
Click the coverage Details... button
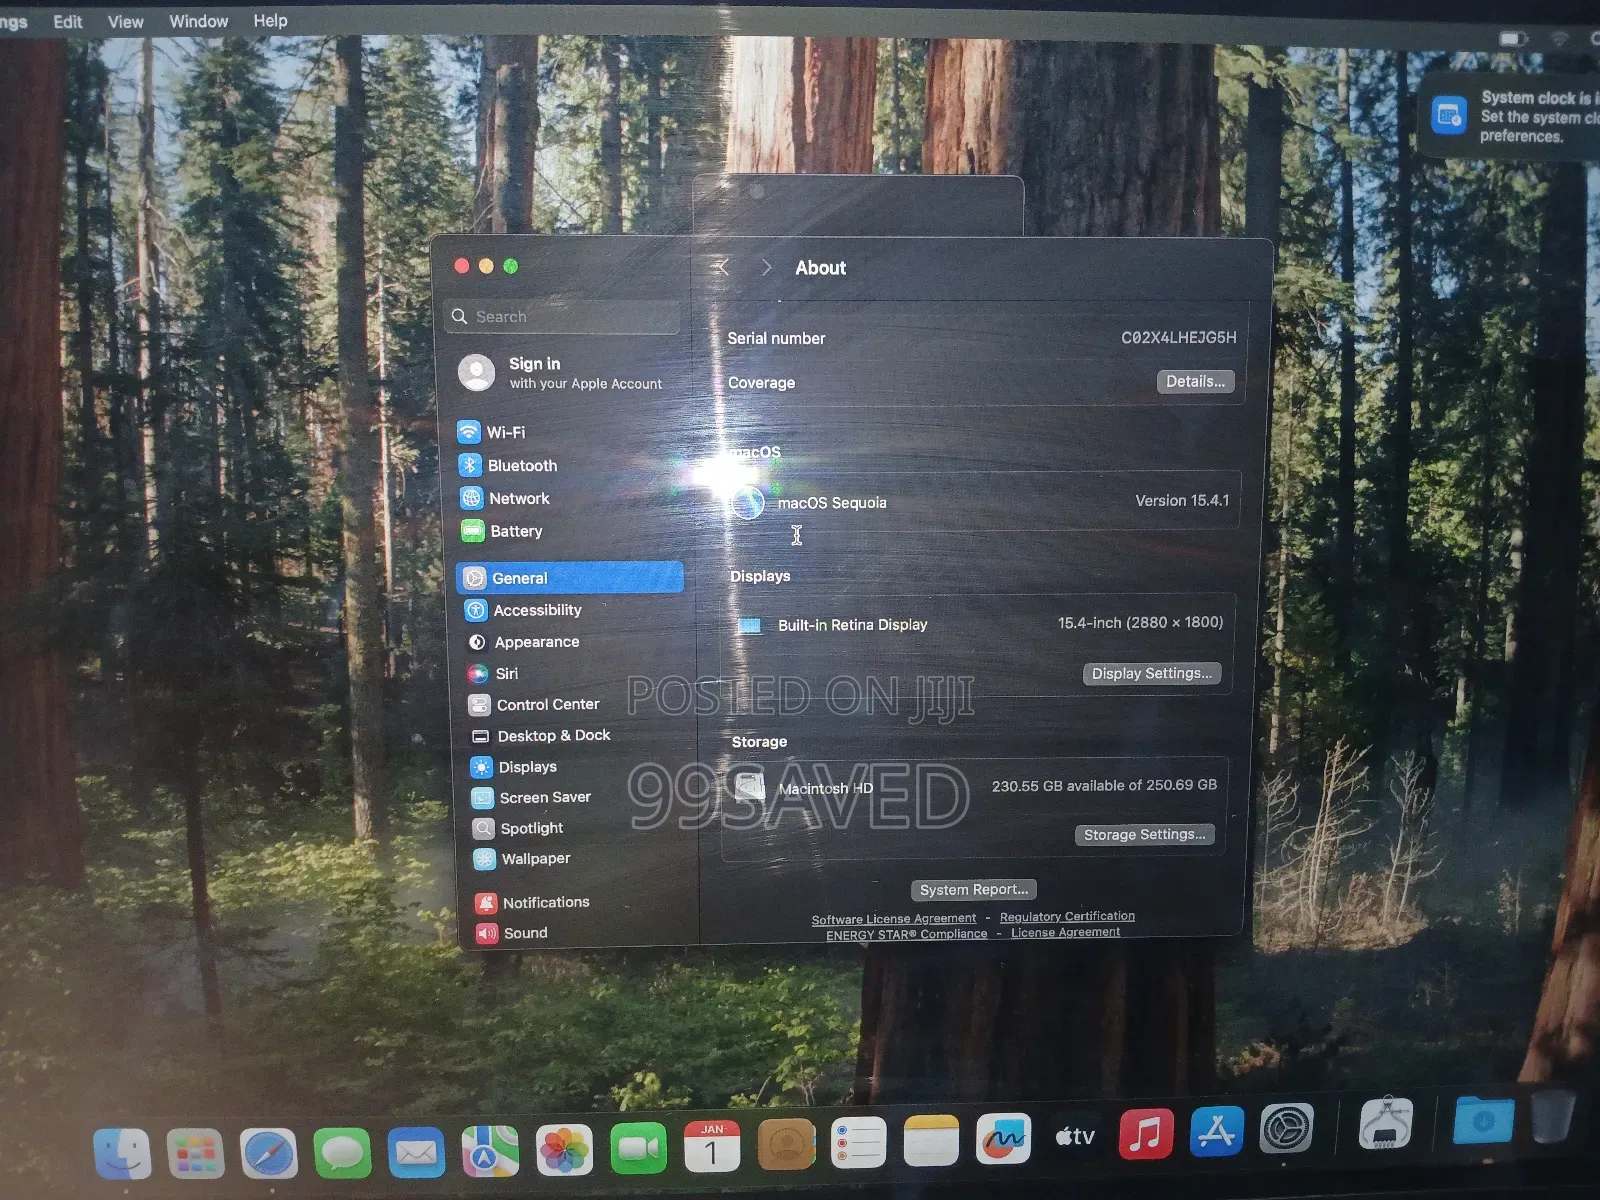(x=1196, y=381)
